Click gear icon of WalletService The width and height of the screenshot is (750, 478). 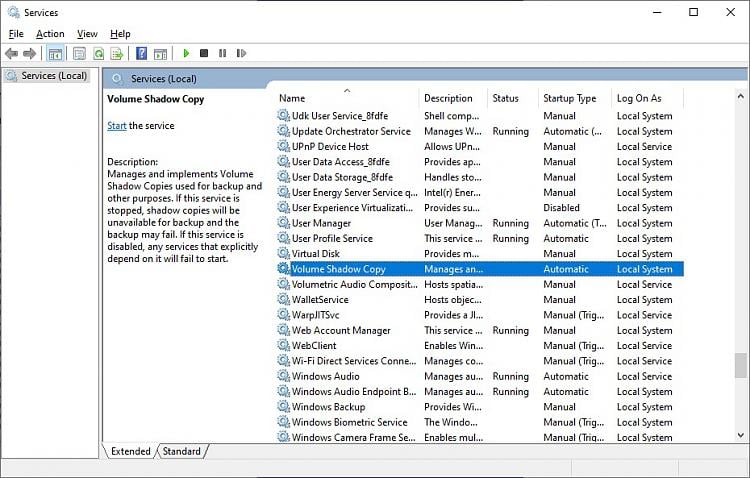[x=284, y=299]
